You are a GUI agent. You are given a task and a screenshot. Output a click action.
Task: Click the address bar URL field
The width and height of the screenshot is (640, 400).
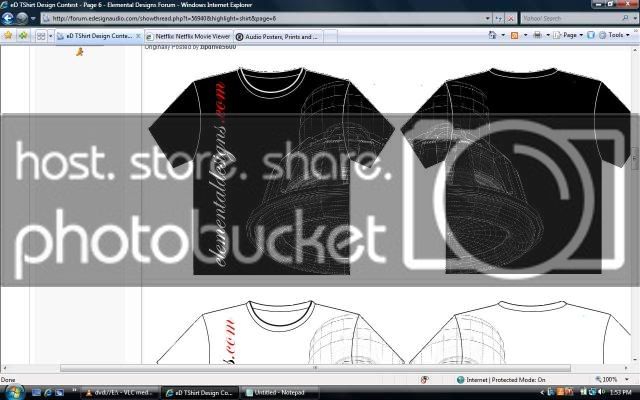(263, 18)
